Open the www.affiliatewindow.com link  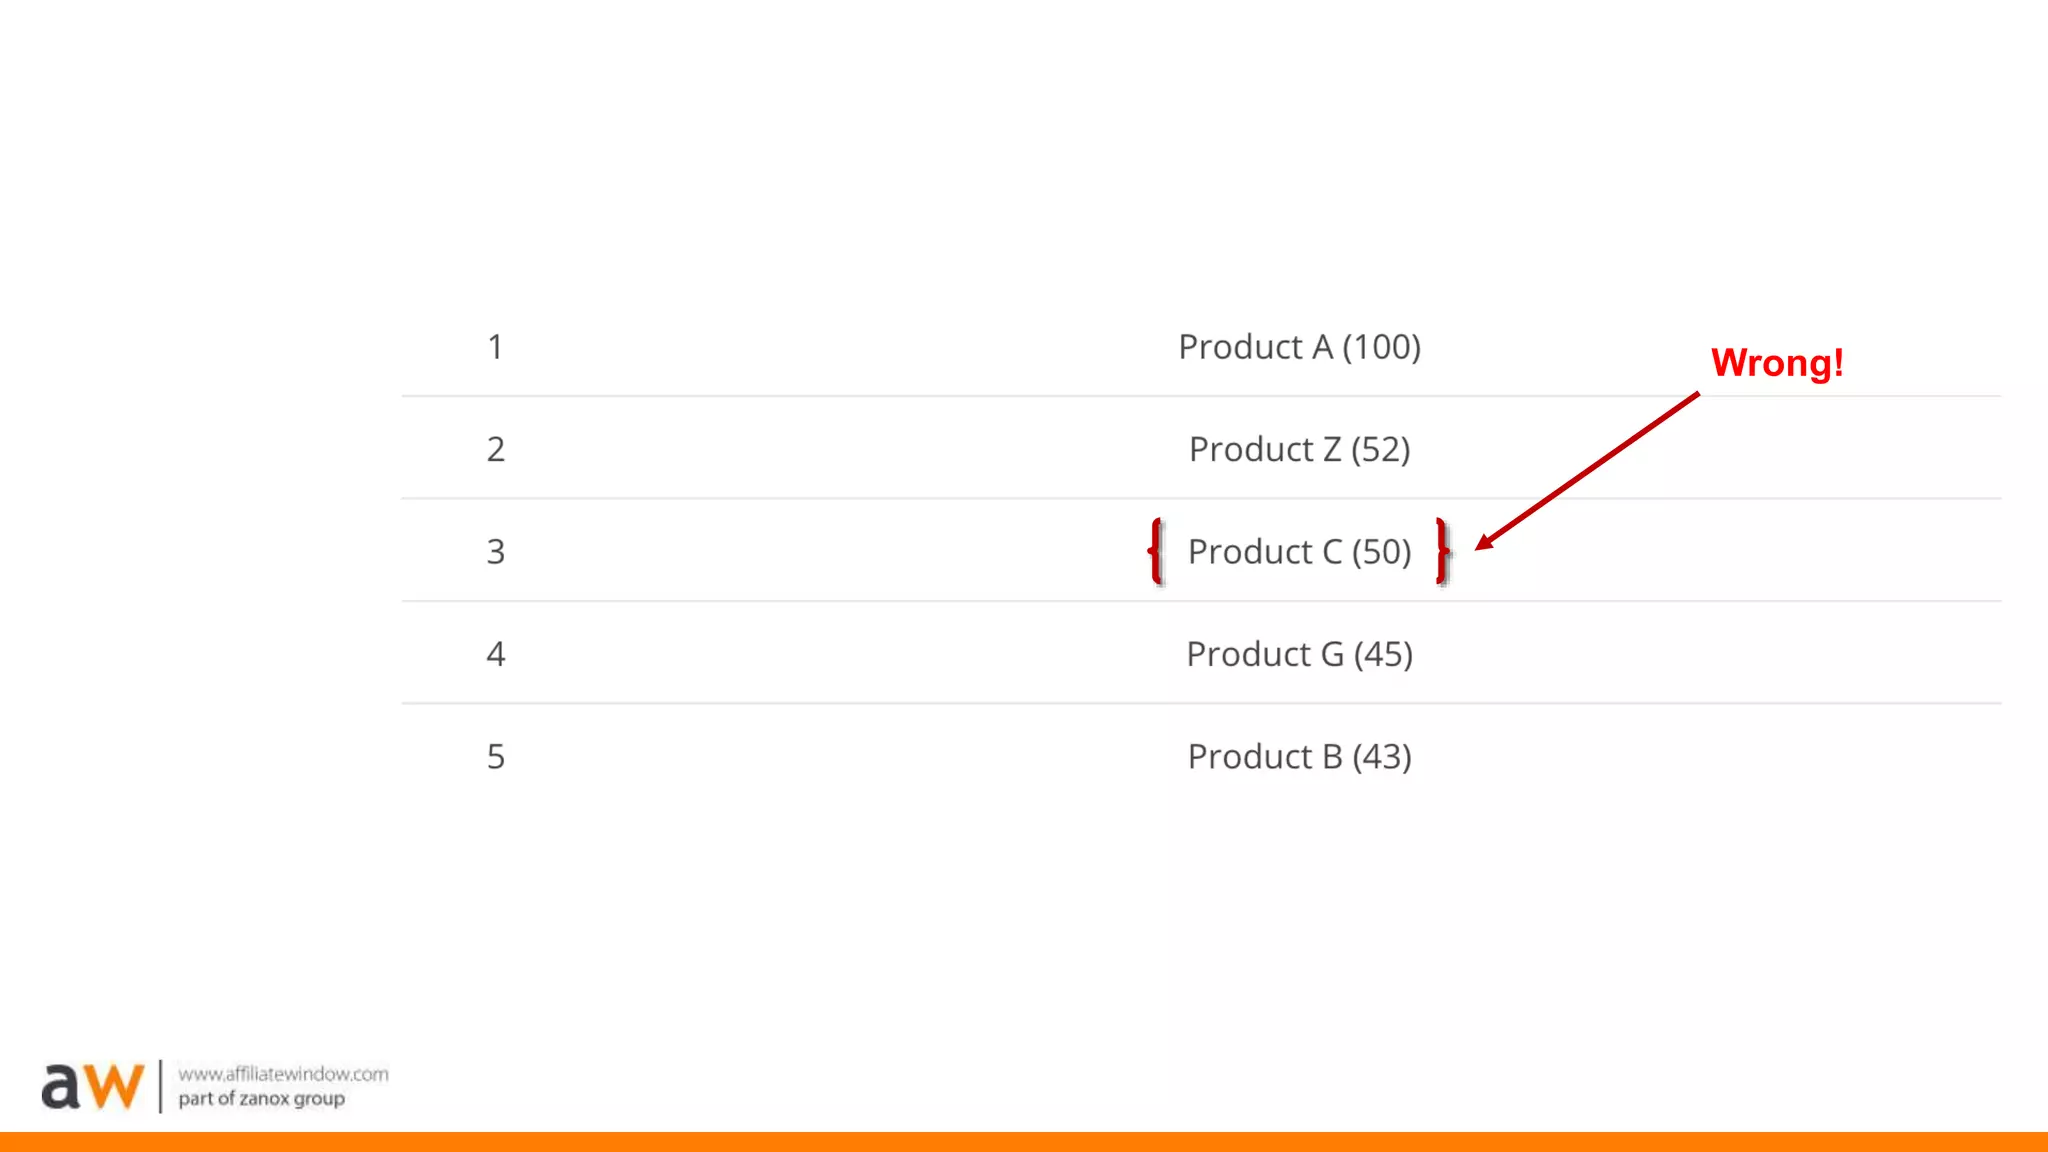click(283, 1074)
